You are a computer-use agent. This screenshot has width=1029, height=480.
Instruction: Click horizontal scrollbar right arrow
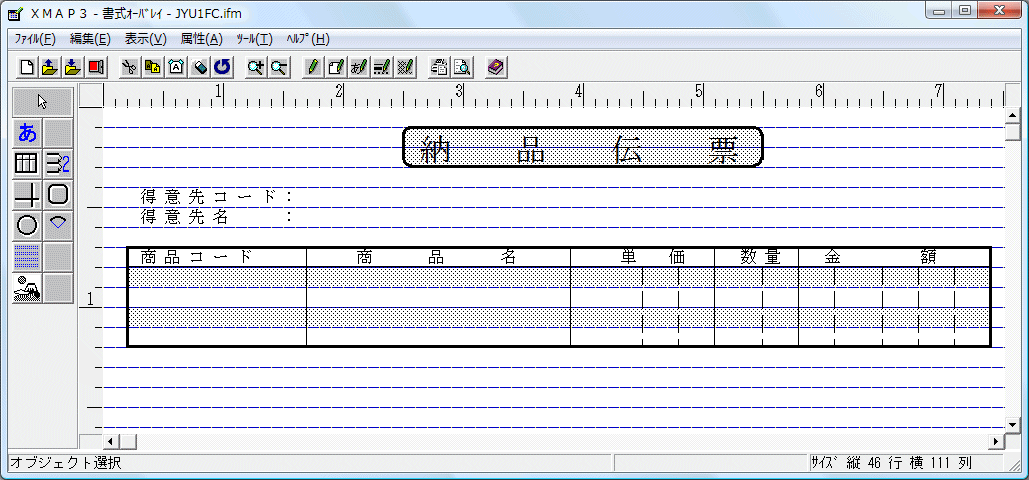point(998,441)
